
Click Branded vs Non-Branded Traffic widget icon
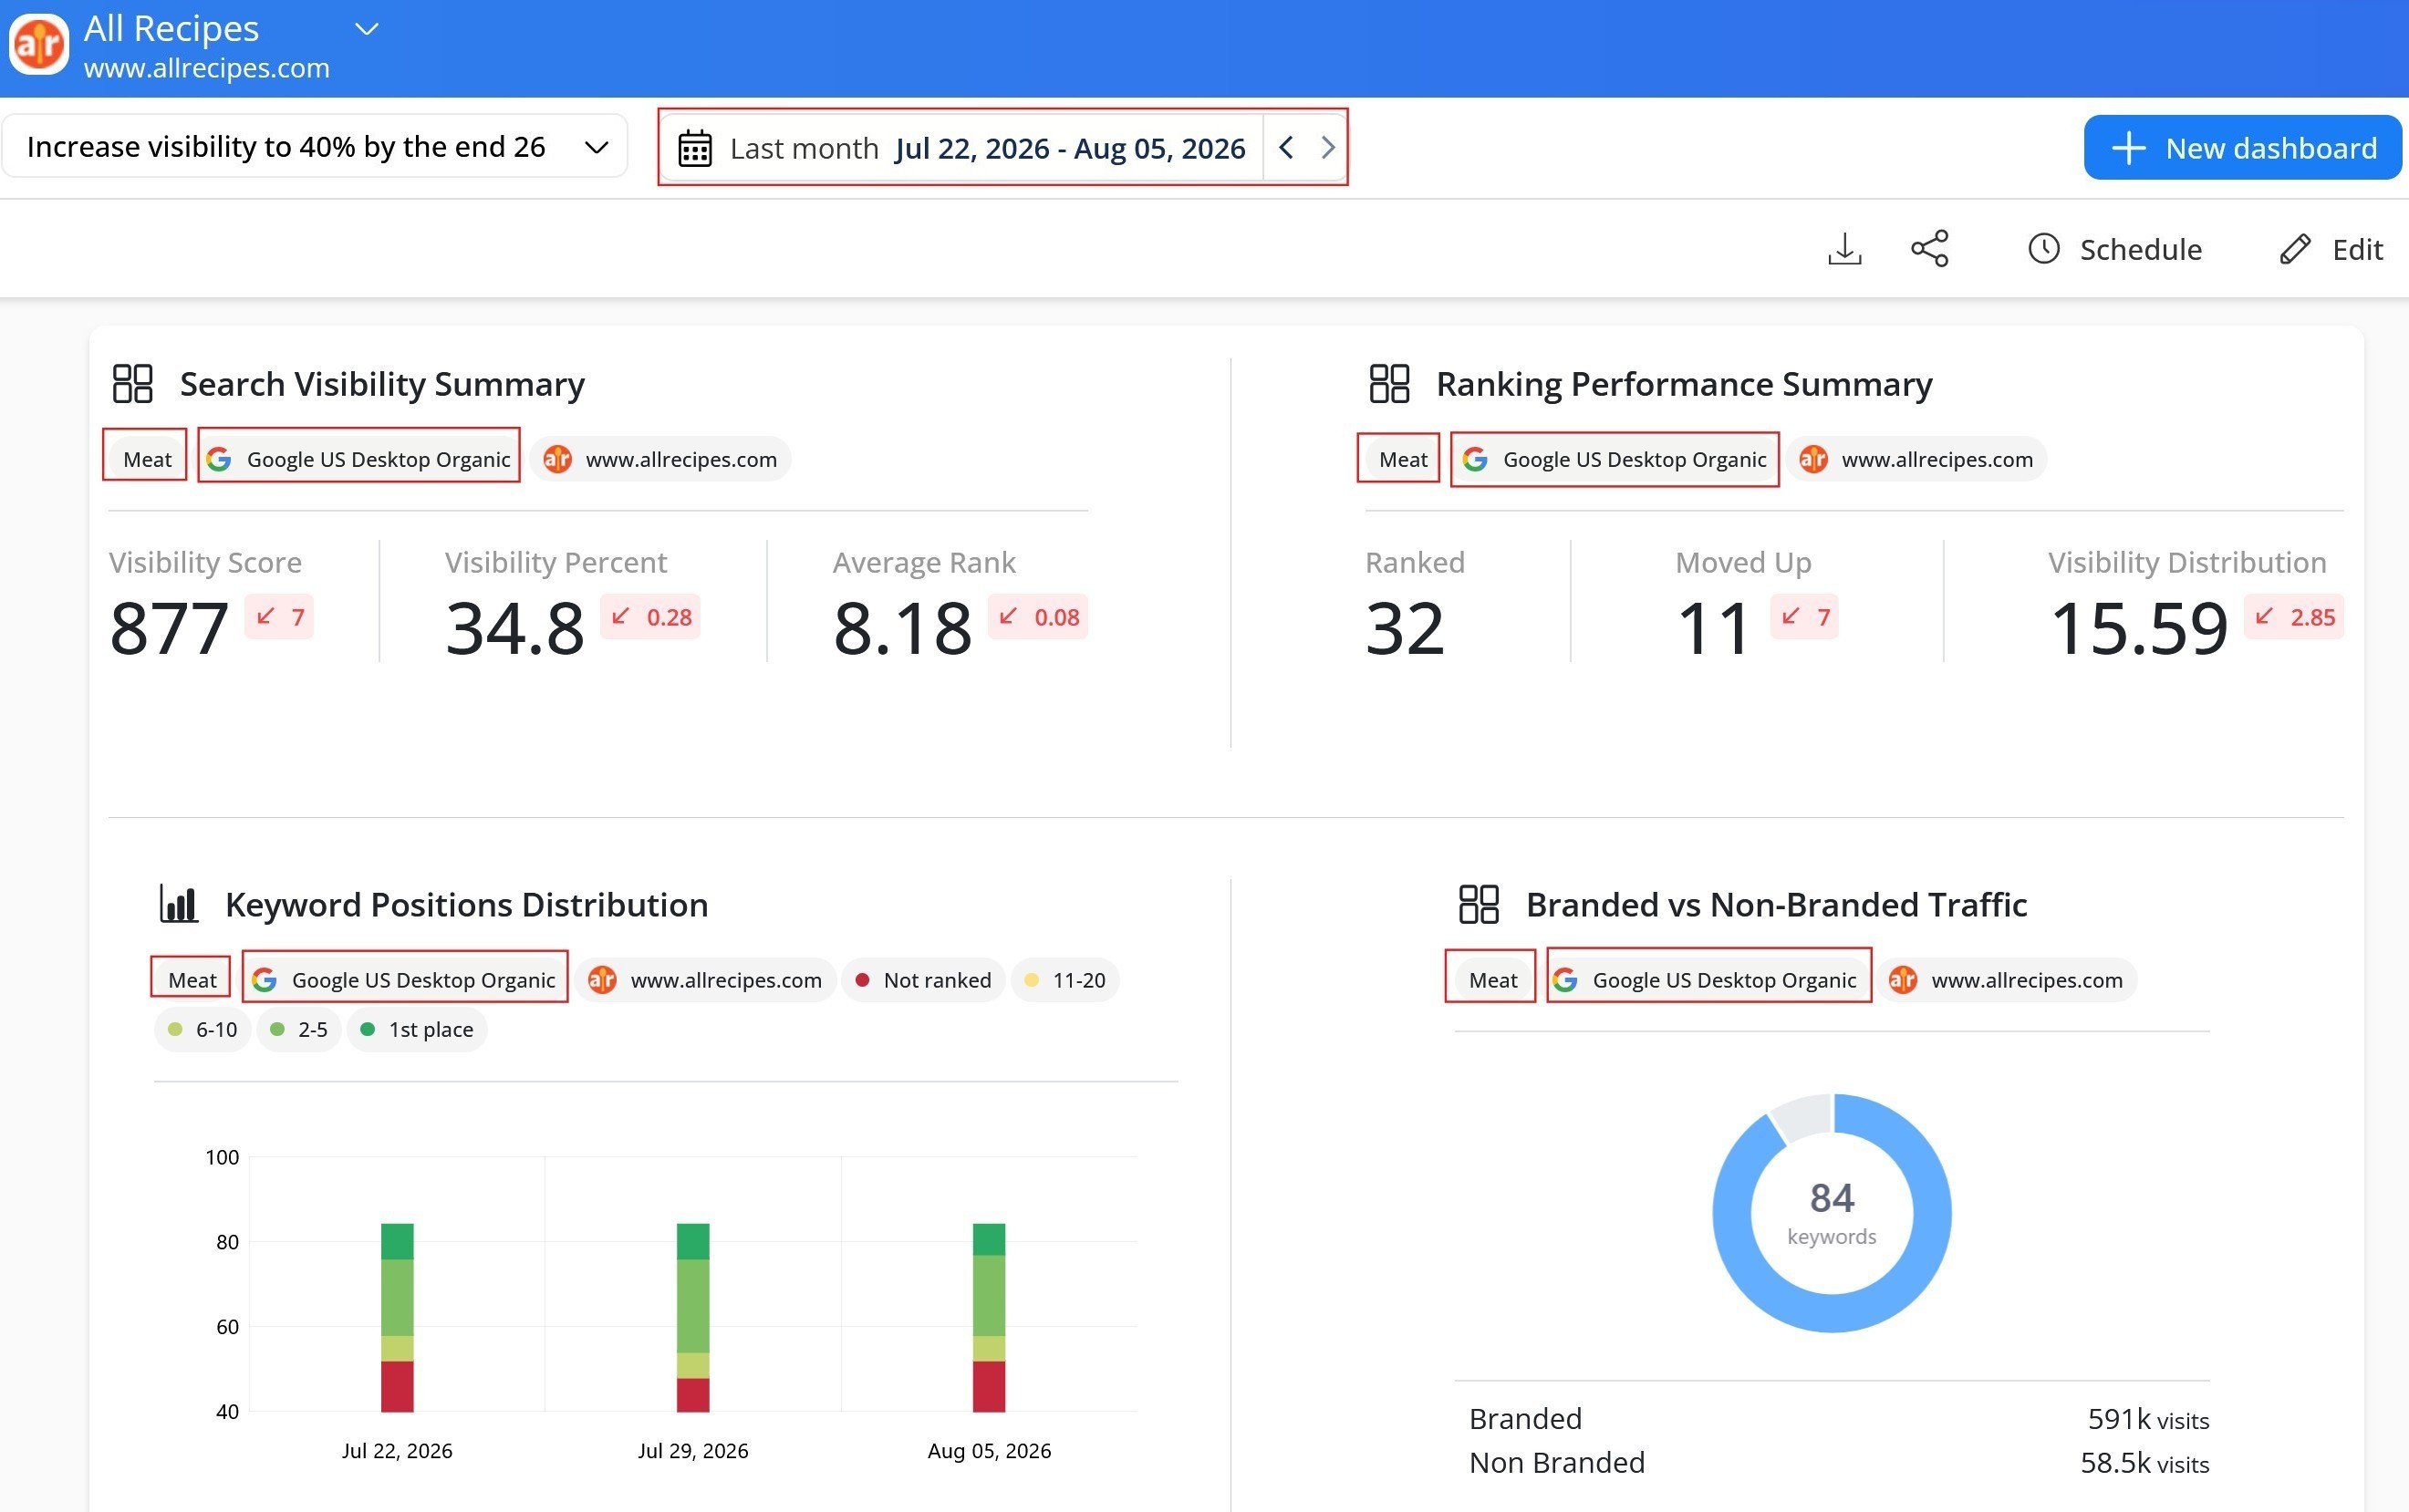pos(1478,904)
